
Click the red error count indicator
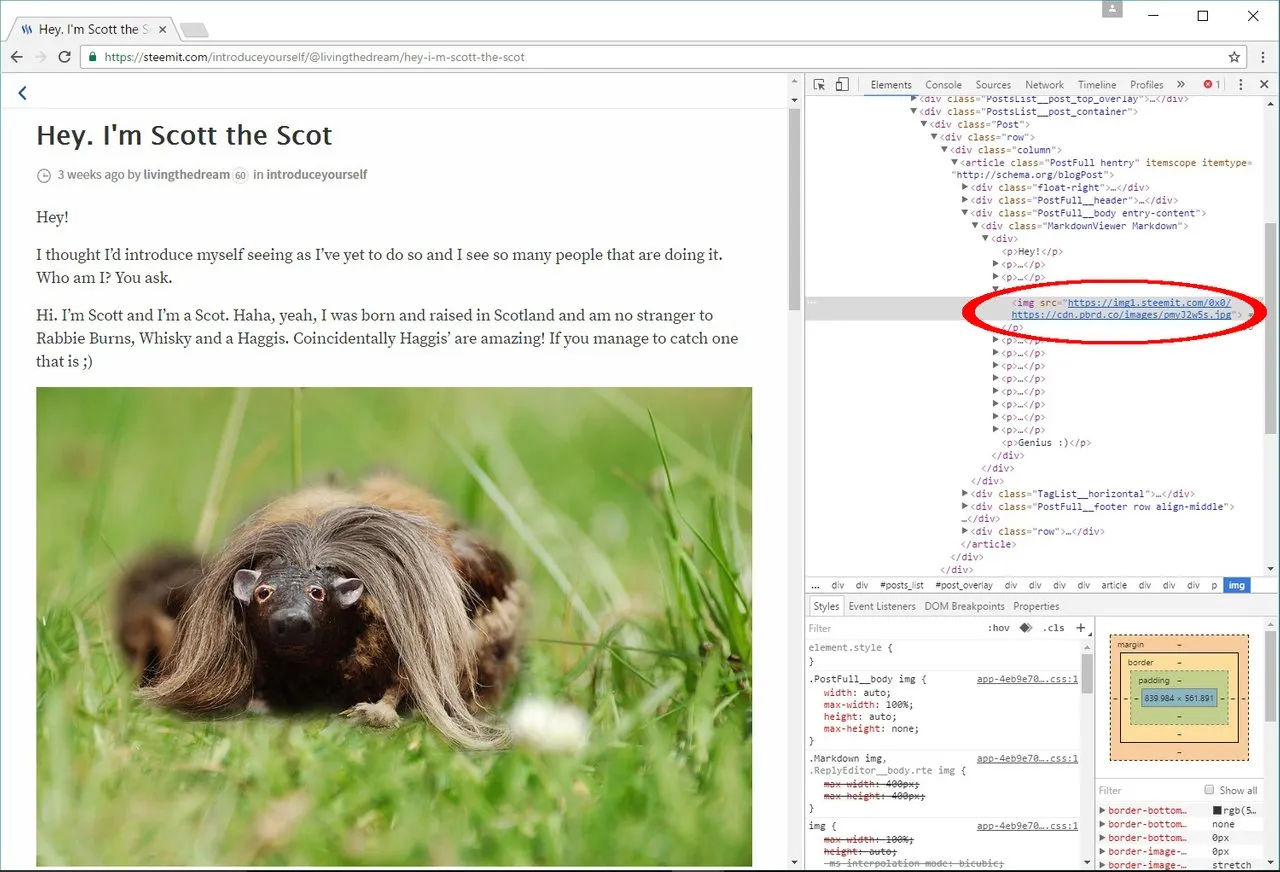coord(1212,85)
